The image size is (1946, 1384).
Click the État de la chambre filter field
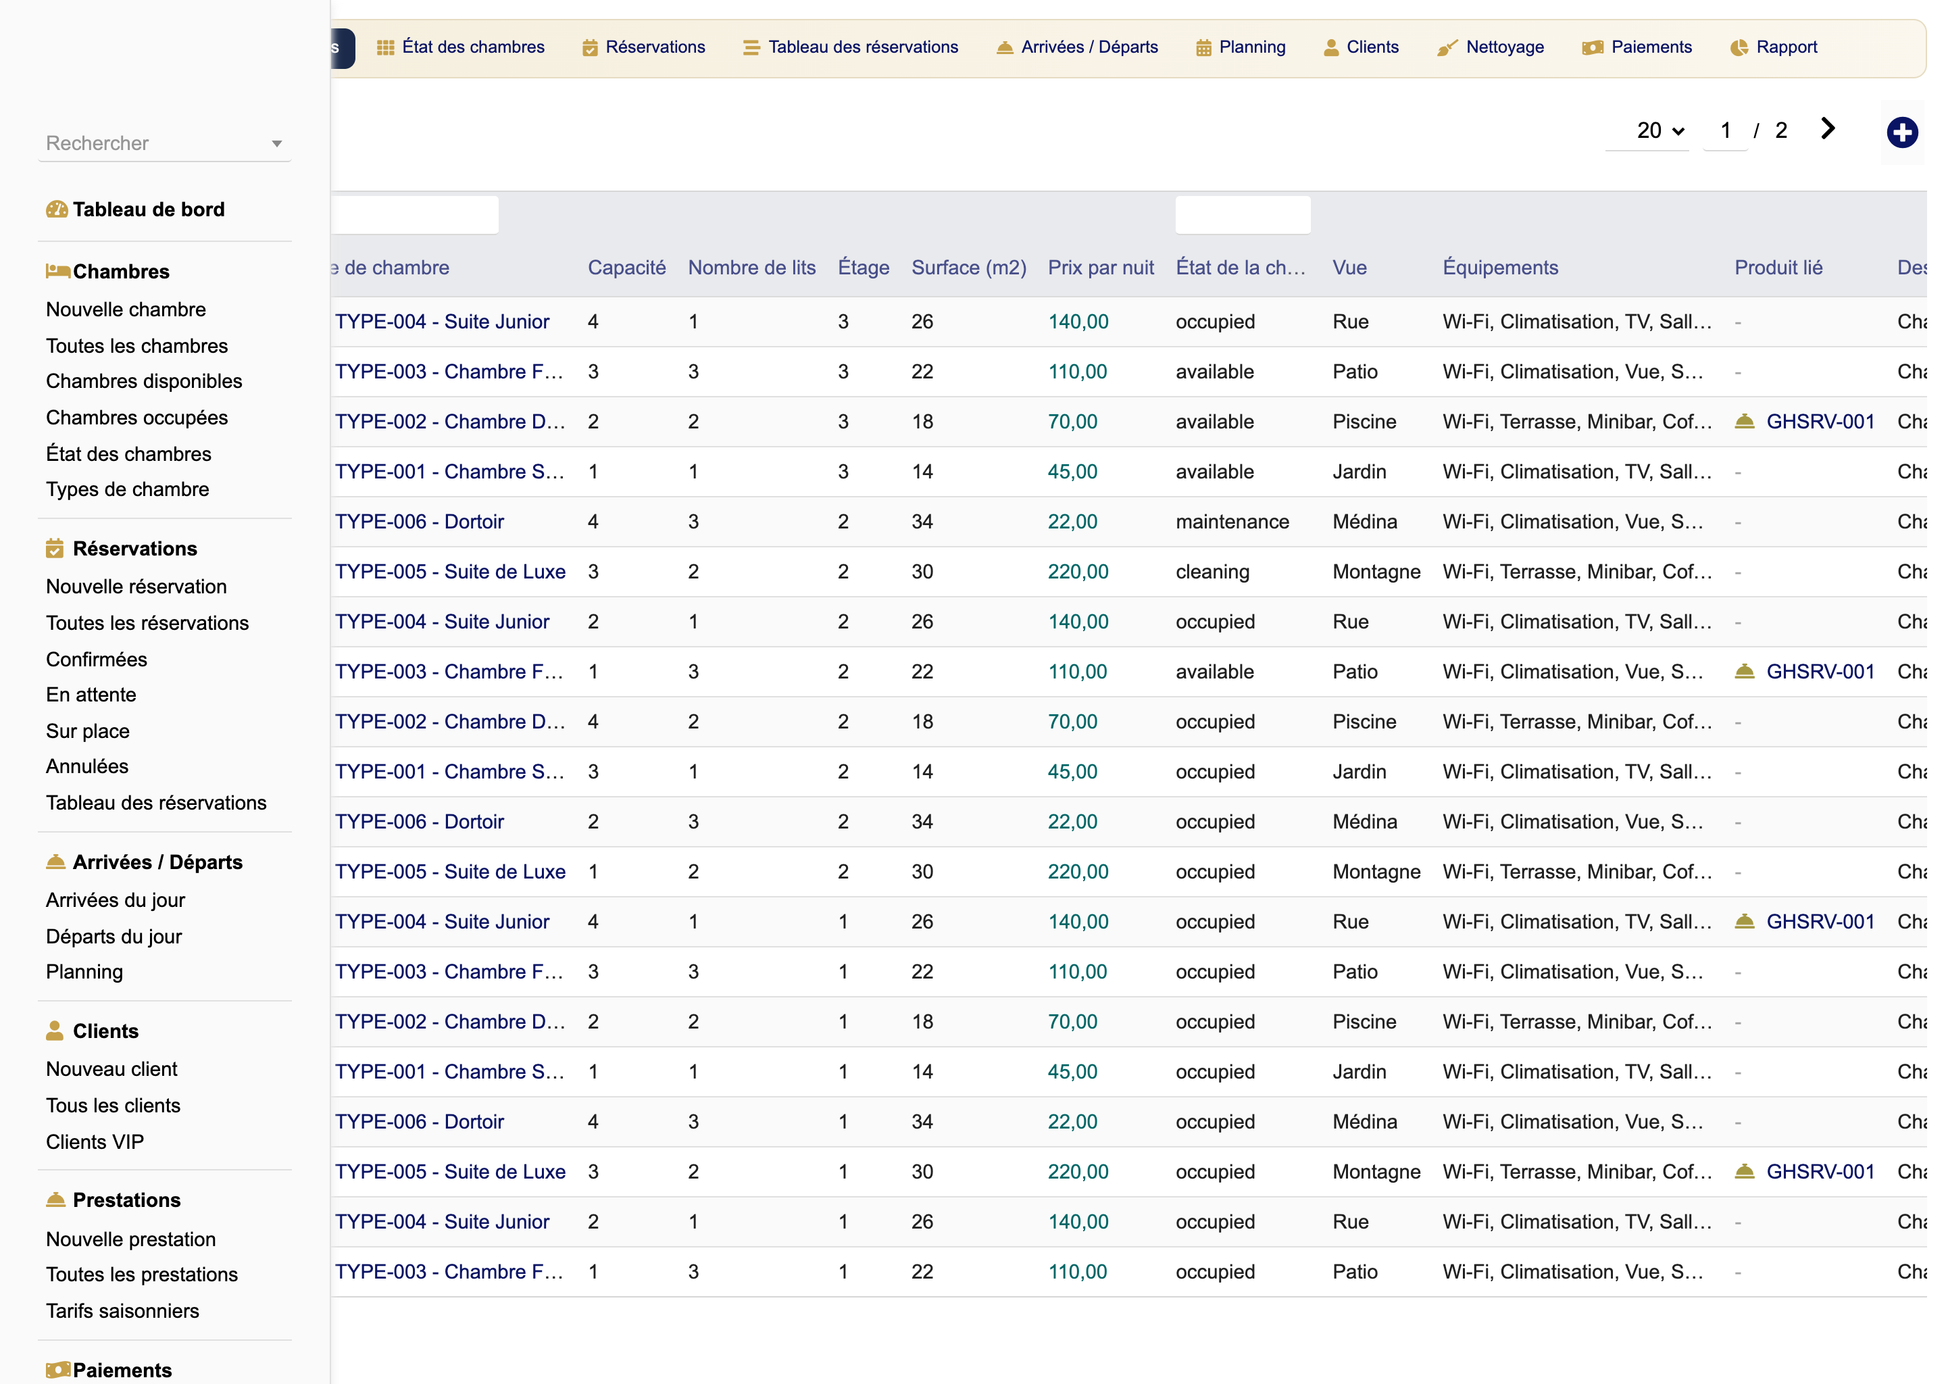click(x=1243, y=214)
